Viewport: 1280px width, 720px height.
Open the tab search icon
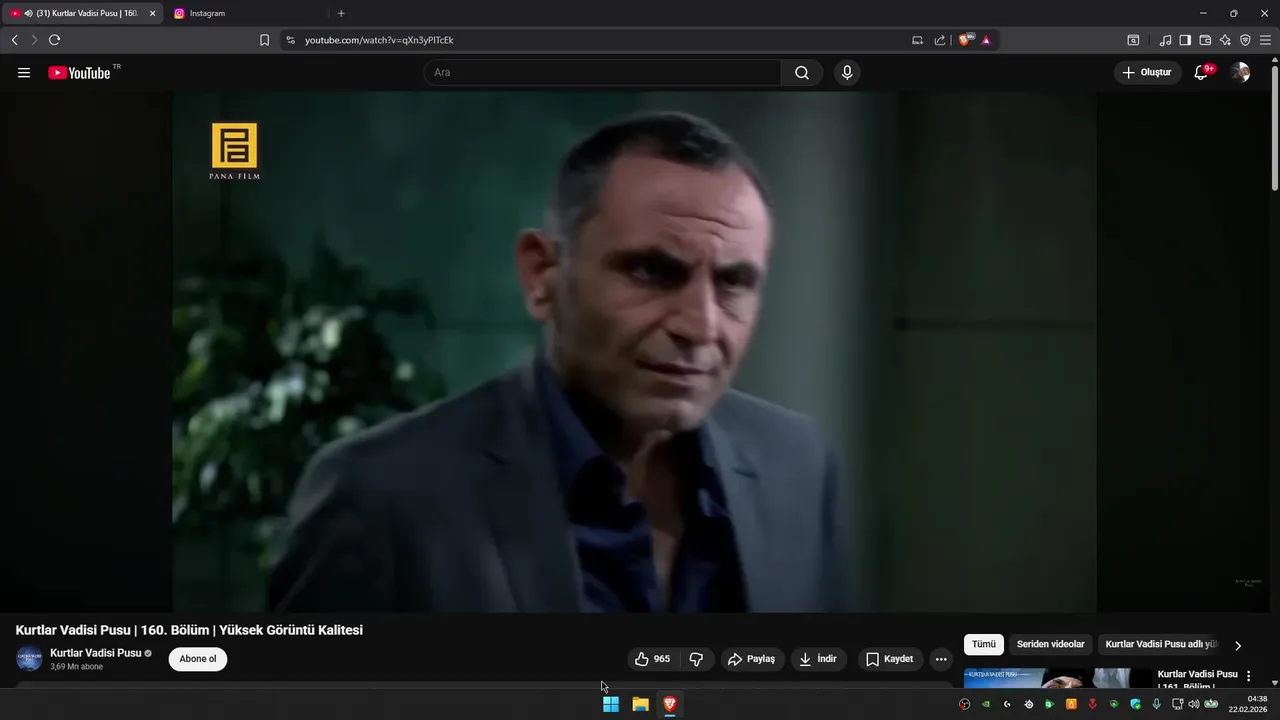[x=1133, y=40]
